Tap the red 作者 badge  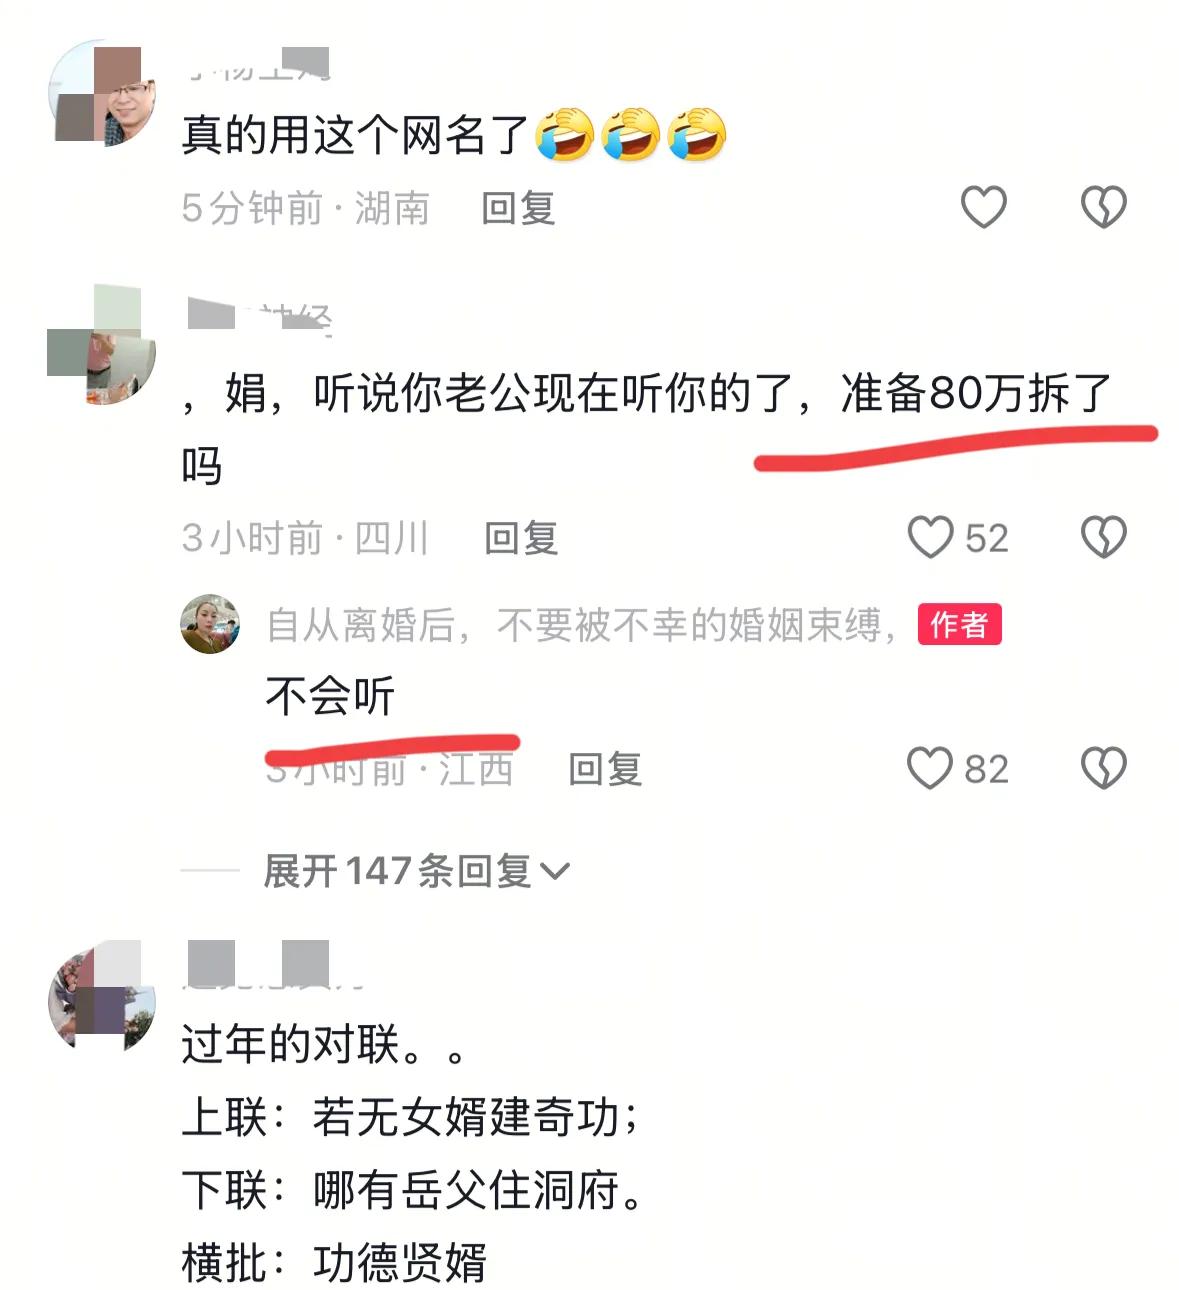[x=960, y=625]
